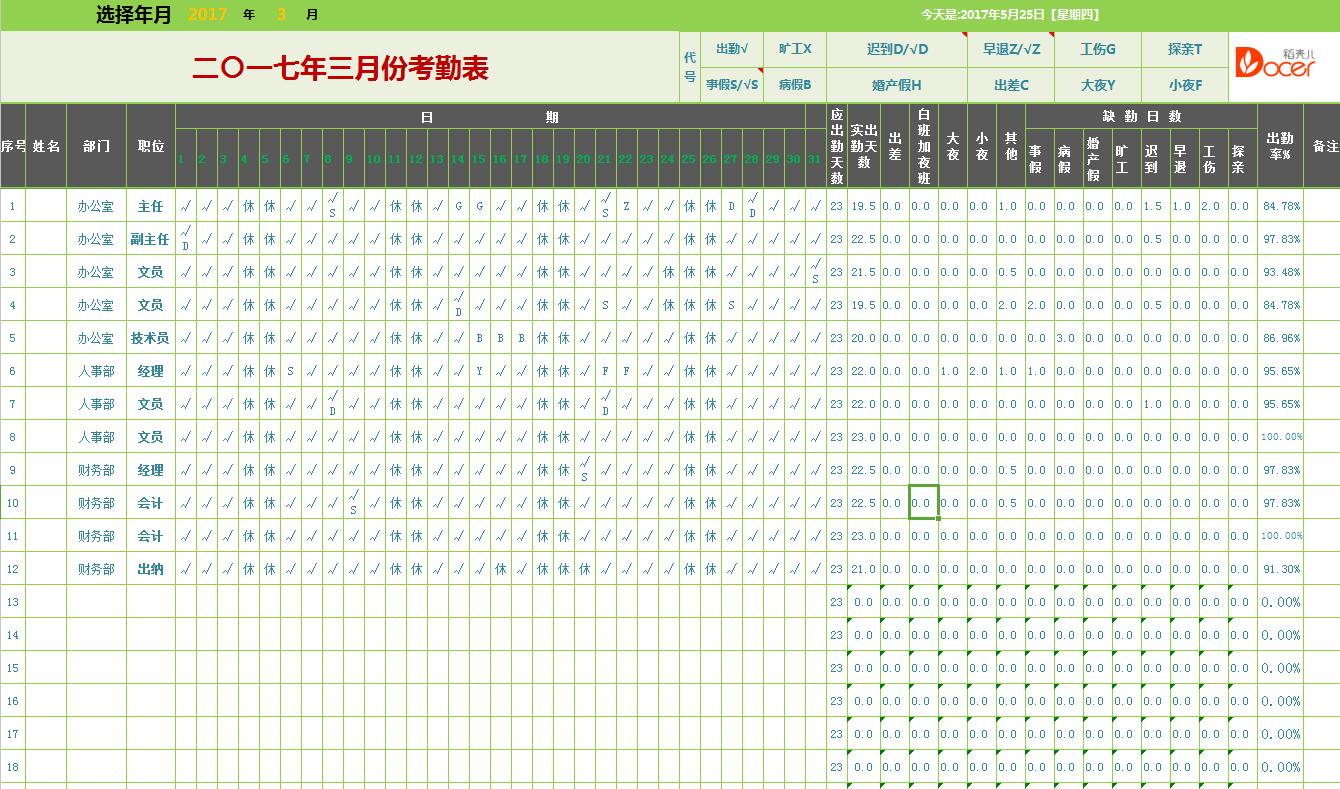Select legend cell 旷工X

pos(795,49)
